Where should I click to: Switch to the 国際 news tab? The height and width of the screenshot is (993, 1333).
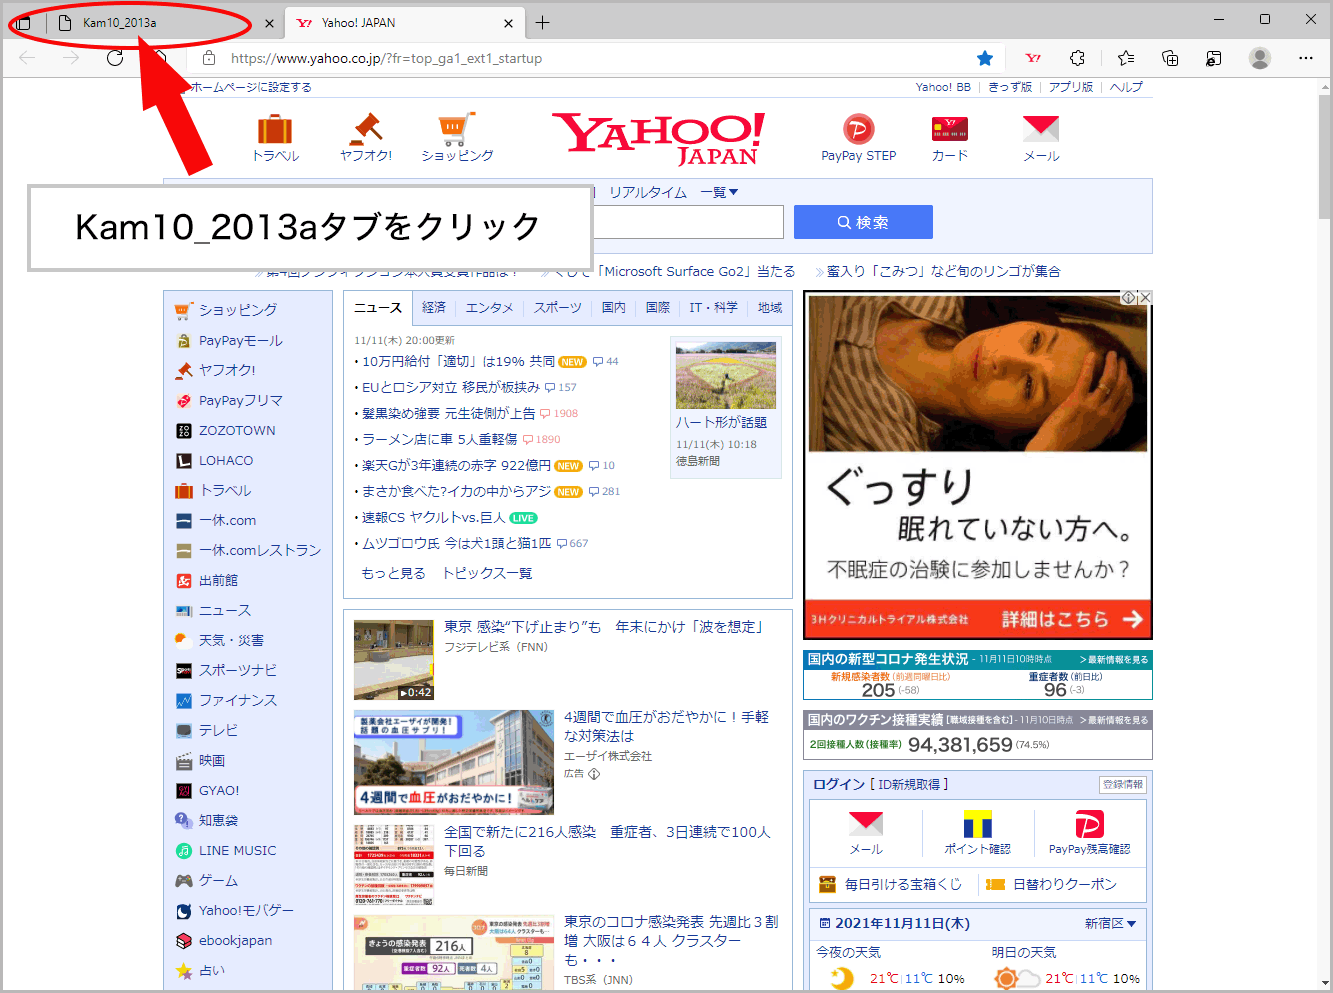point(658,308)
